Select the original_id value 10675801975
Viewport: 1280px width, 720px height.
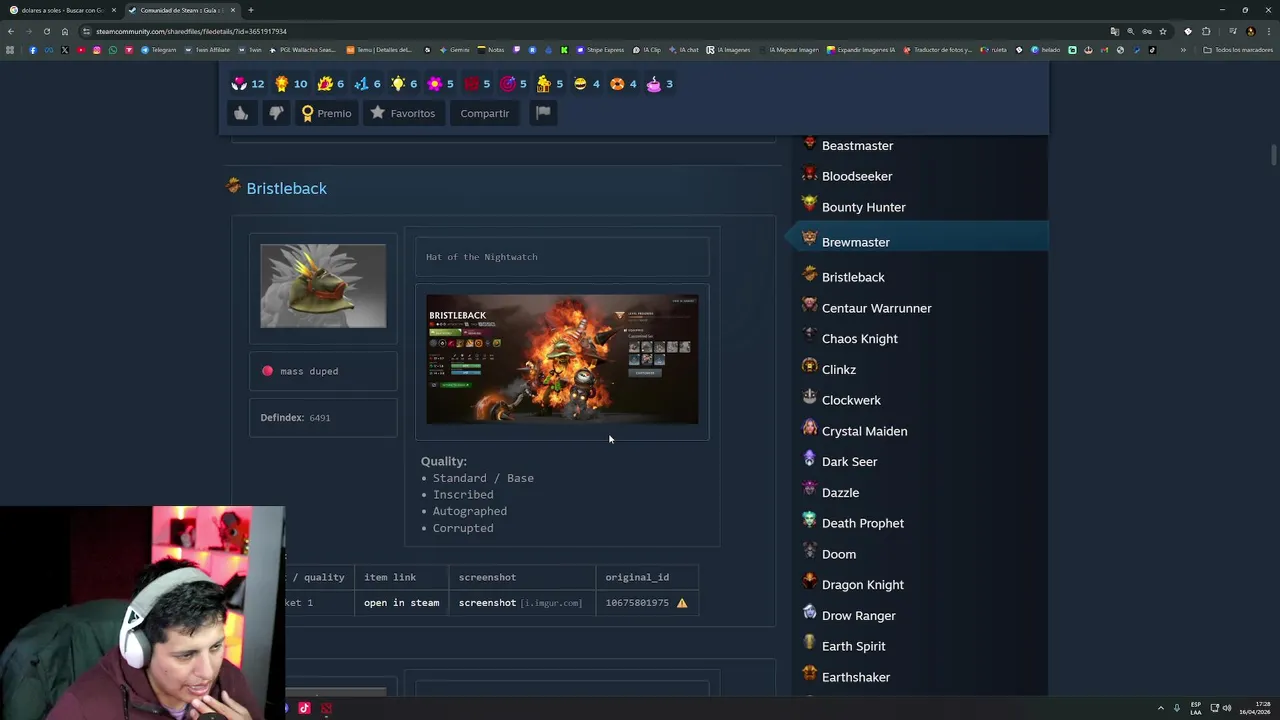[637, 603]
